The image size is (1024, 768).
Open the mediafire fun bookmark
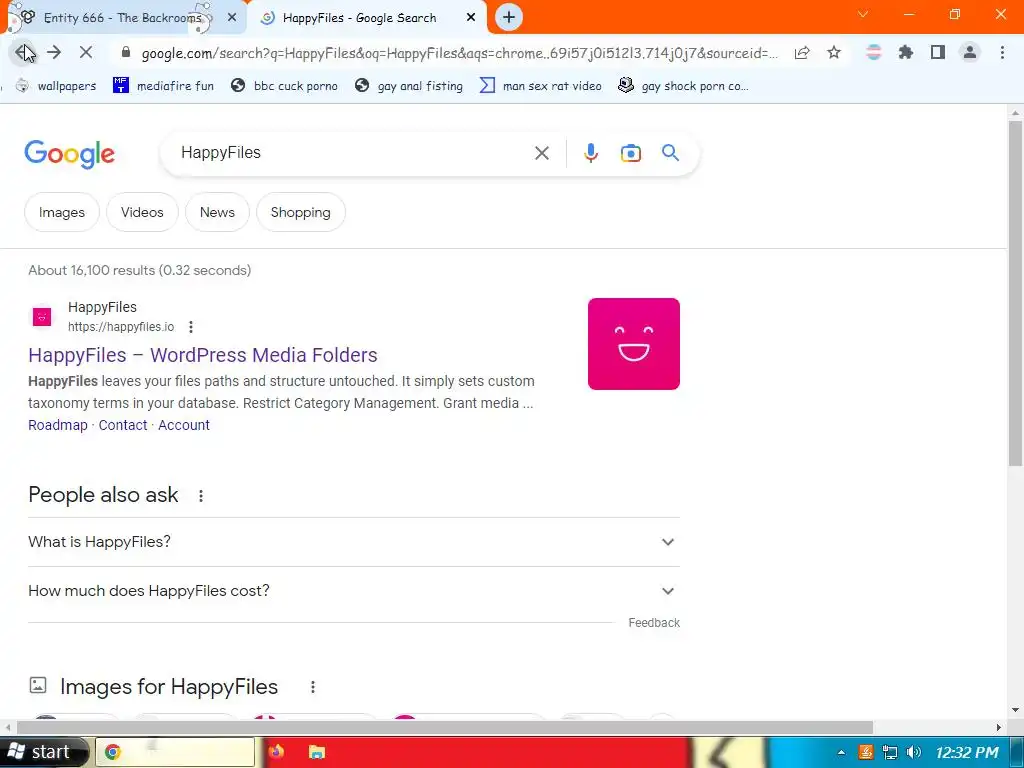pos(163,86)
